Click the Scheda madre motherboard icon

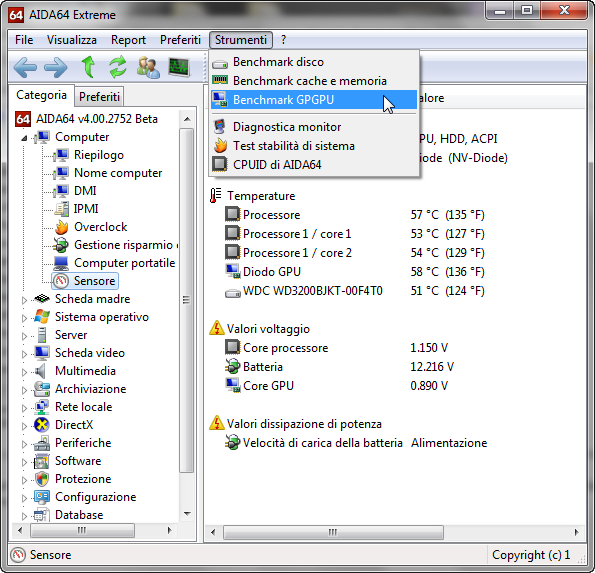42,299
